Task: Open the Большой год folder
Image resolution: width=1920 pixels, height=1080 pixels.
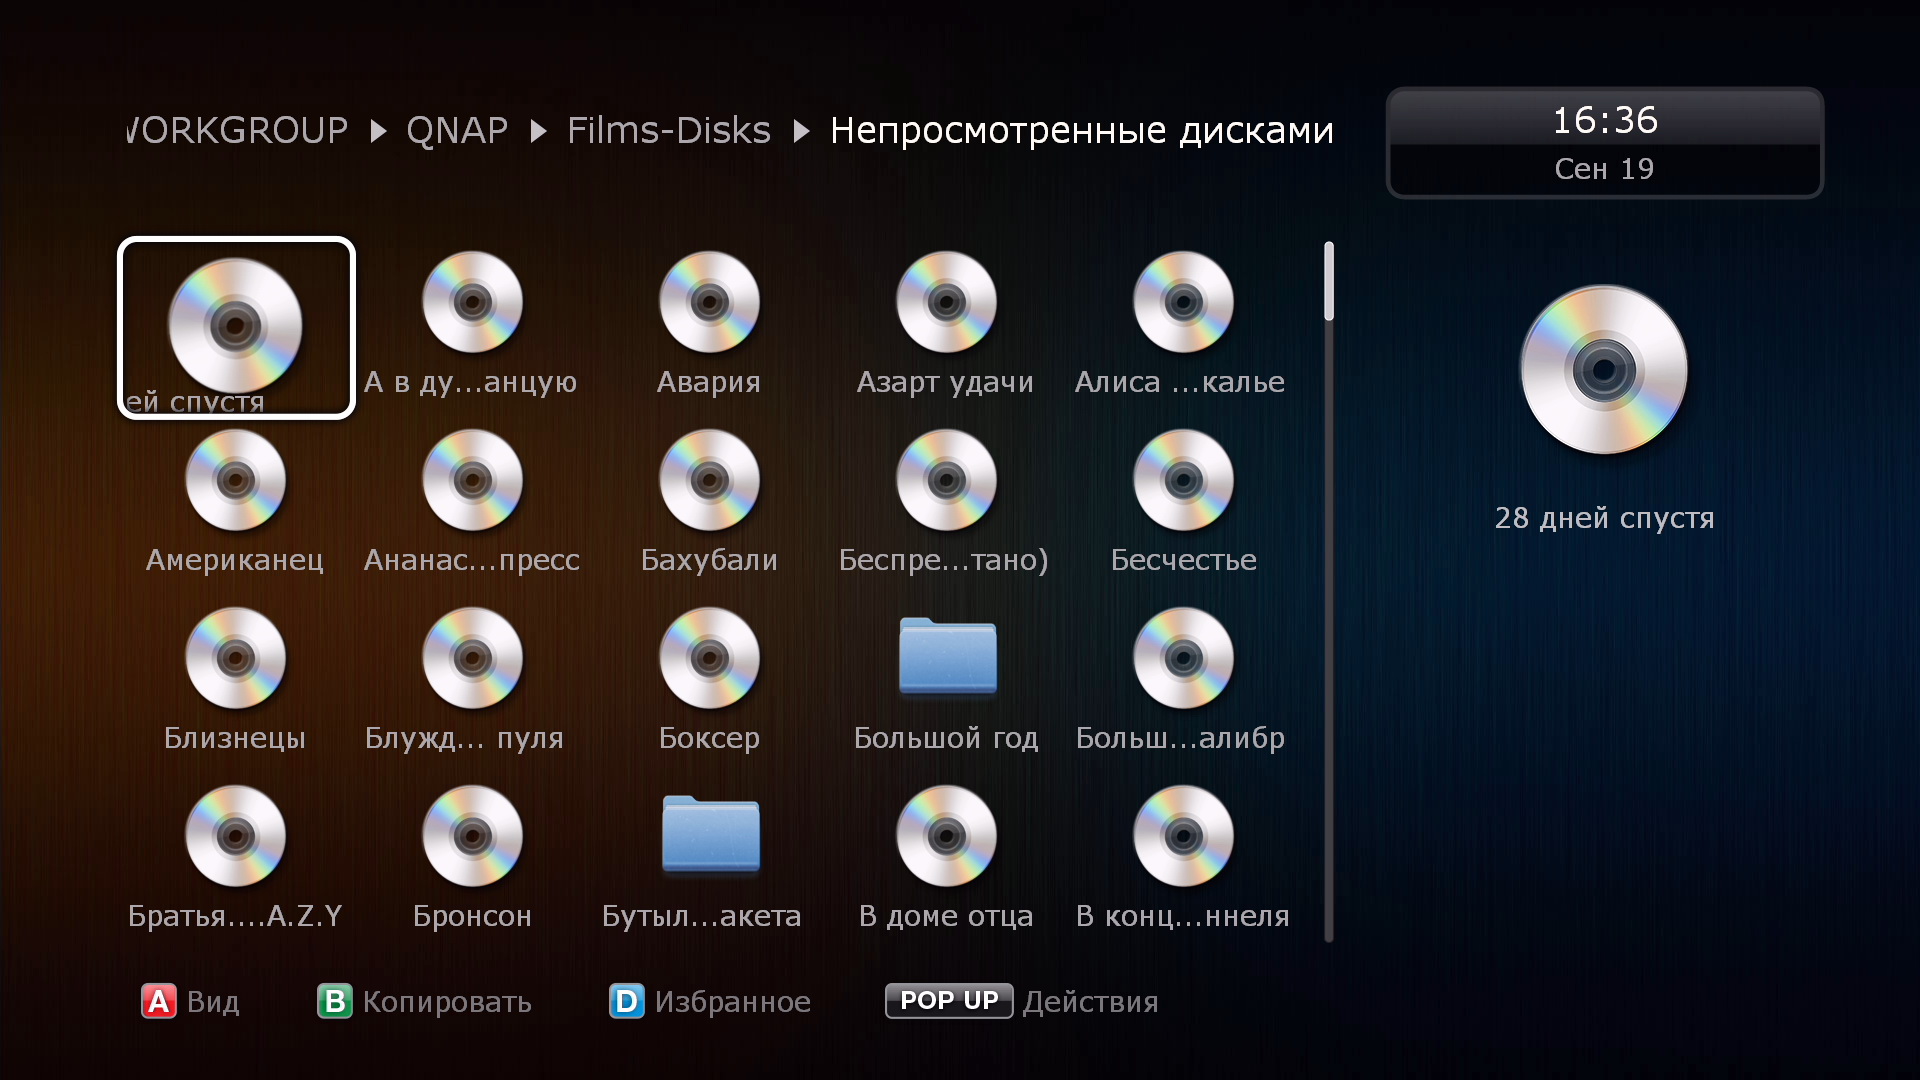Action: tap(946, 657)
